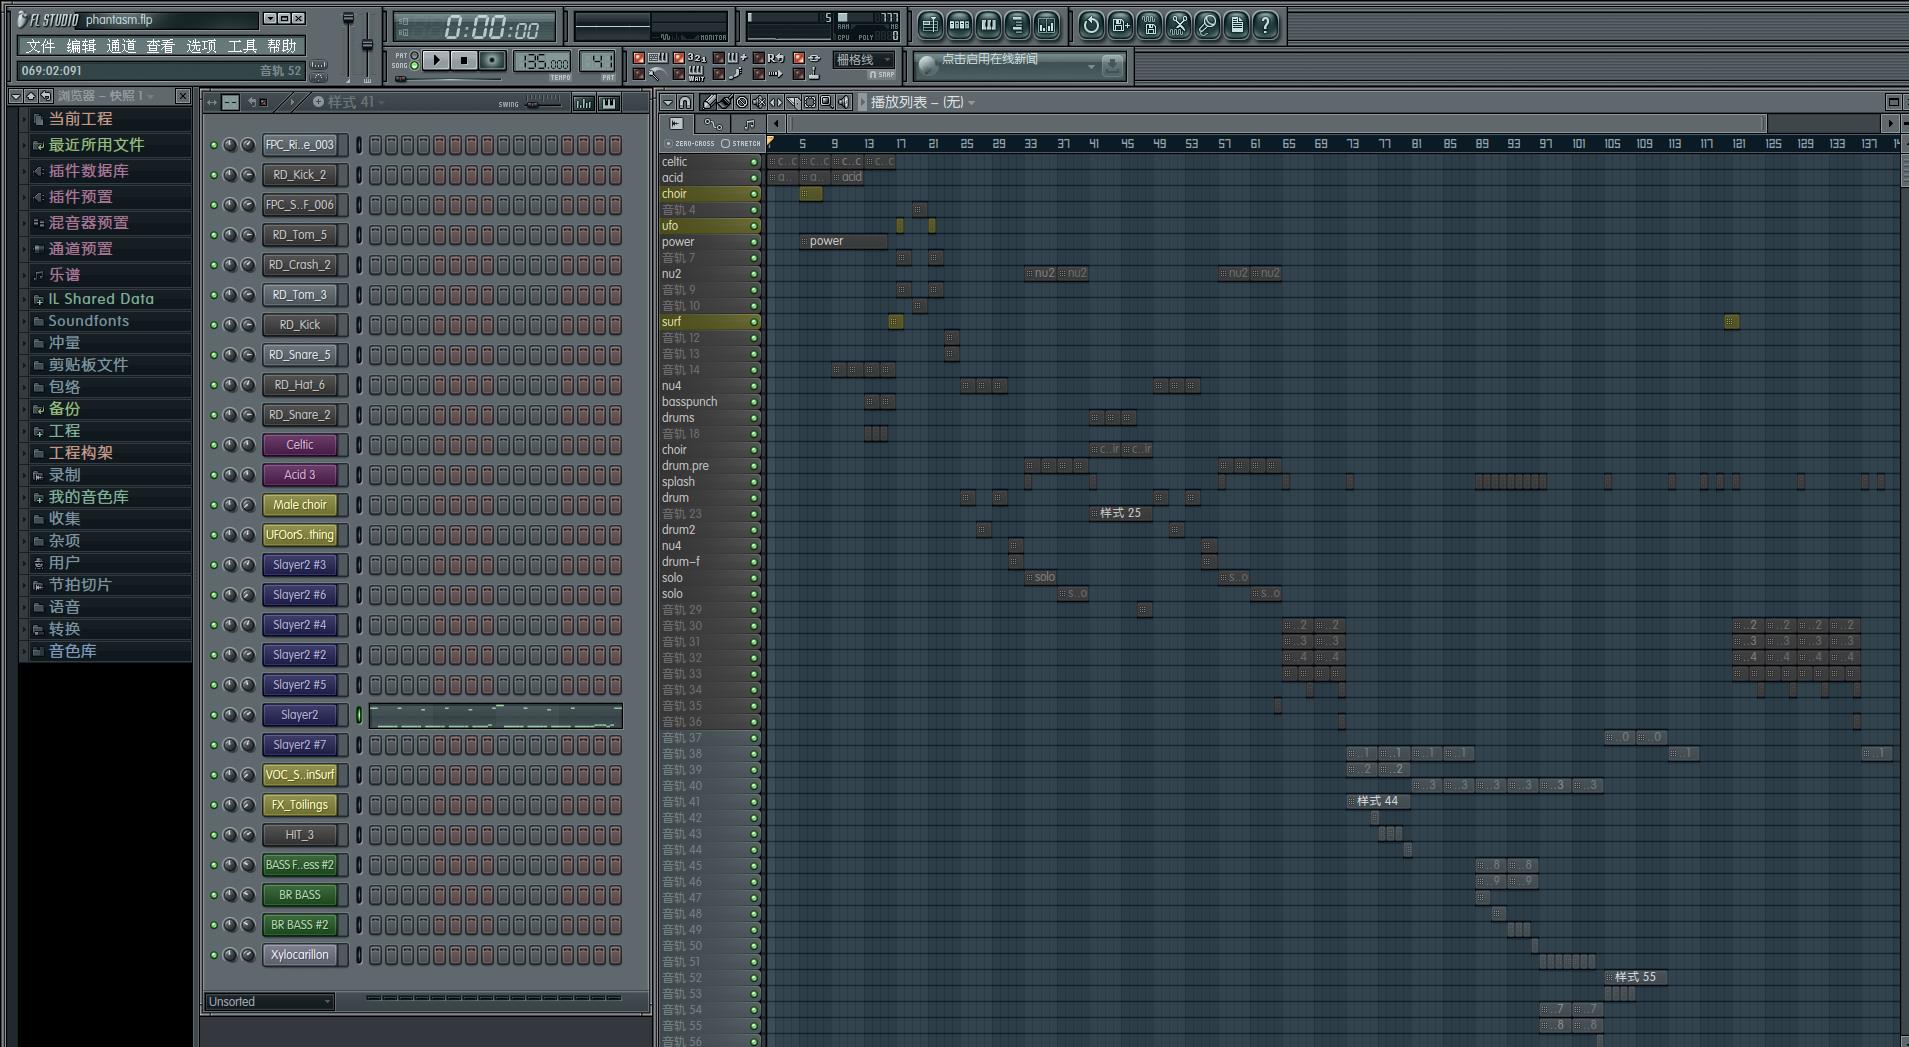
Task: Open project info document icon
Action: (x=1236, y=24)
